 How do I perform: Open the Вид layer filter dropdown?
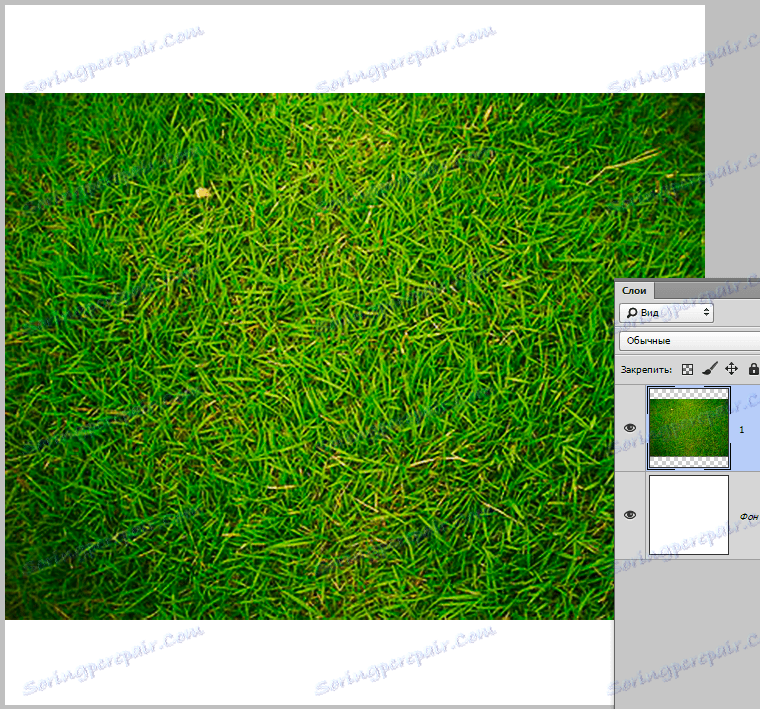pyautogui.click(x=666, y=313)
